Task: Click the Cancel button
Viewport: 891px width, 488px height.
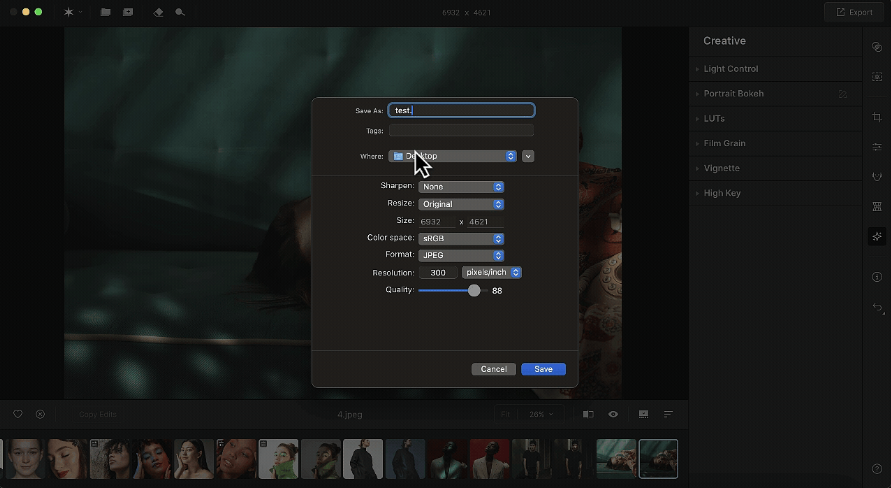Action: (493, 369)
